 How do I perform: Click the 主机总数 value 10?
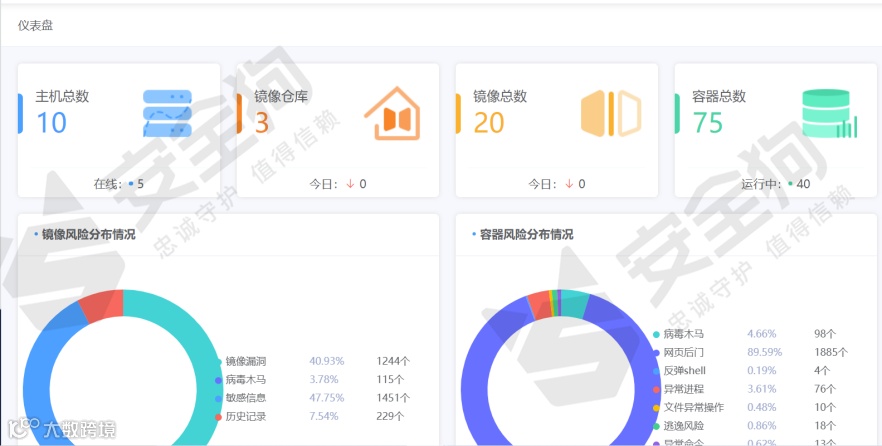pyautogui.click(x=52, y=123)
